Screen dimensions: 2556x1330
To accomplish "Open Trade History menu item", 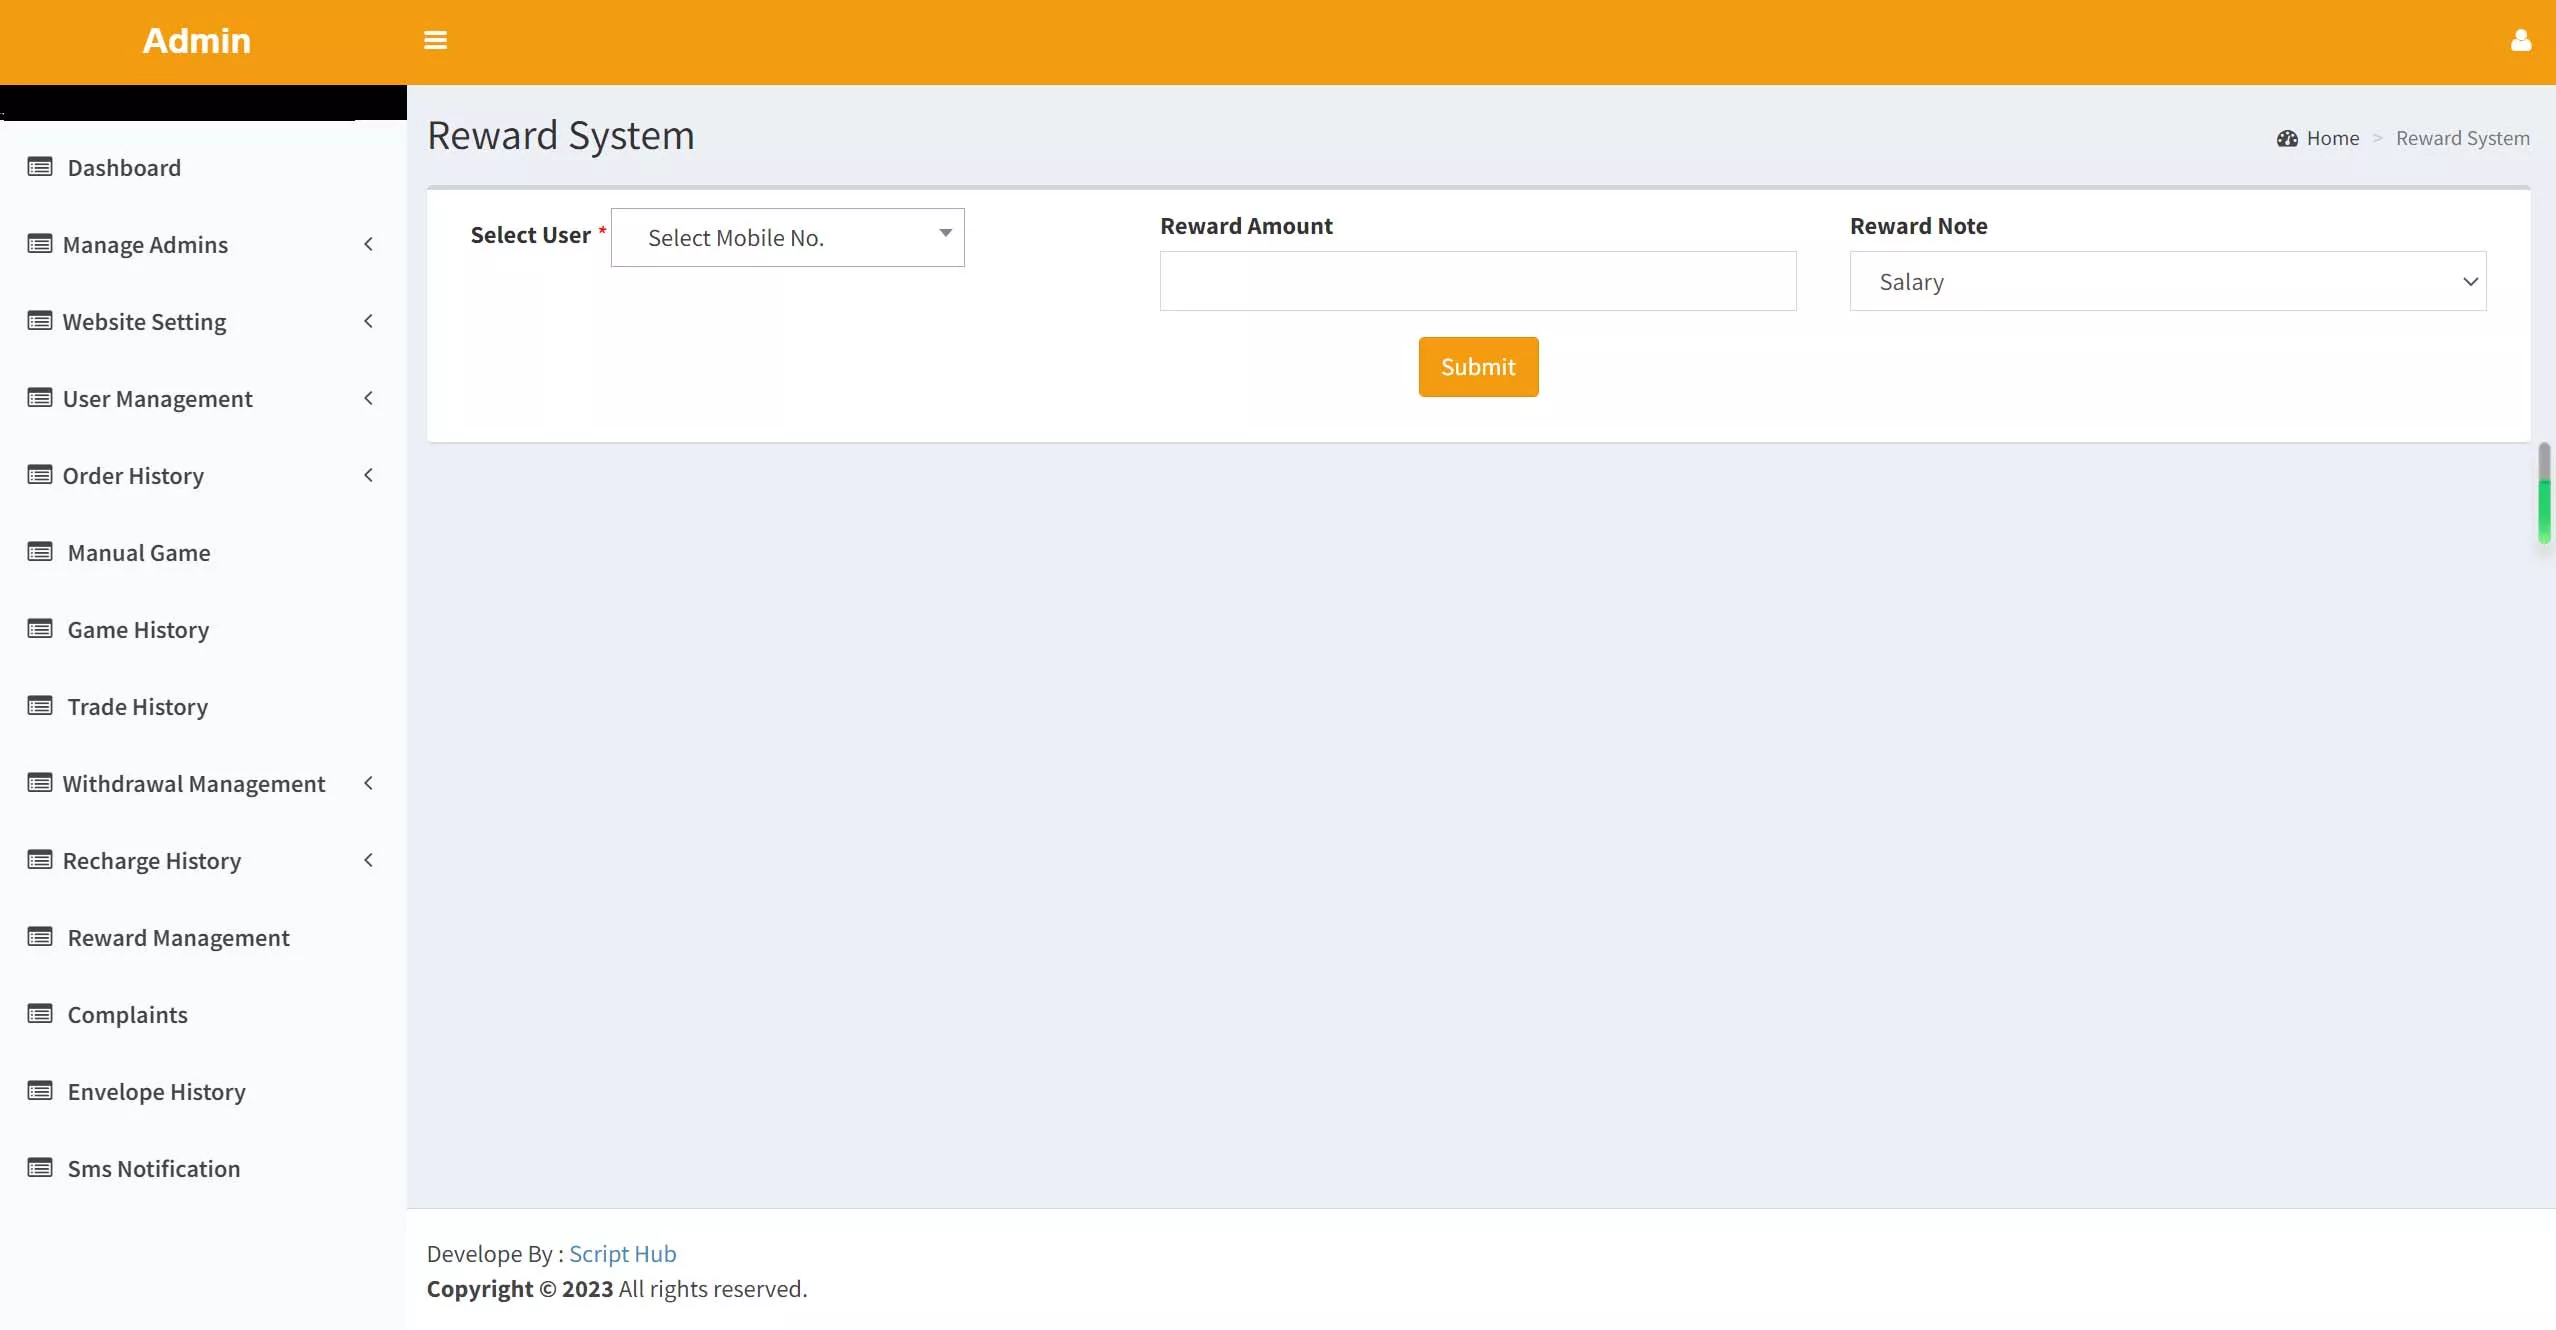I will click(x=138, y=707).
